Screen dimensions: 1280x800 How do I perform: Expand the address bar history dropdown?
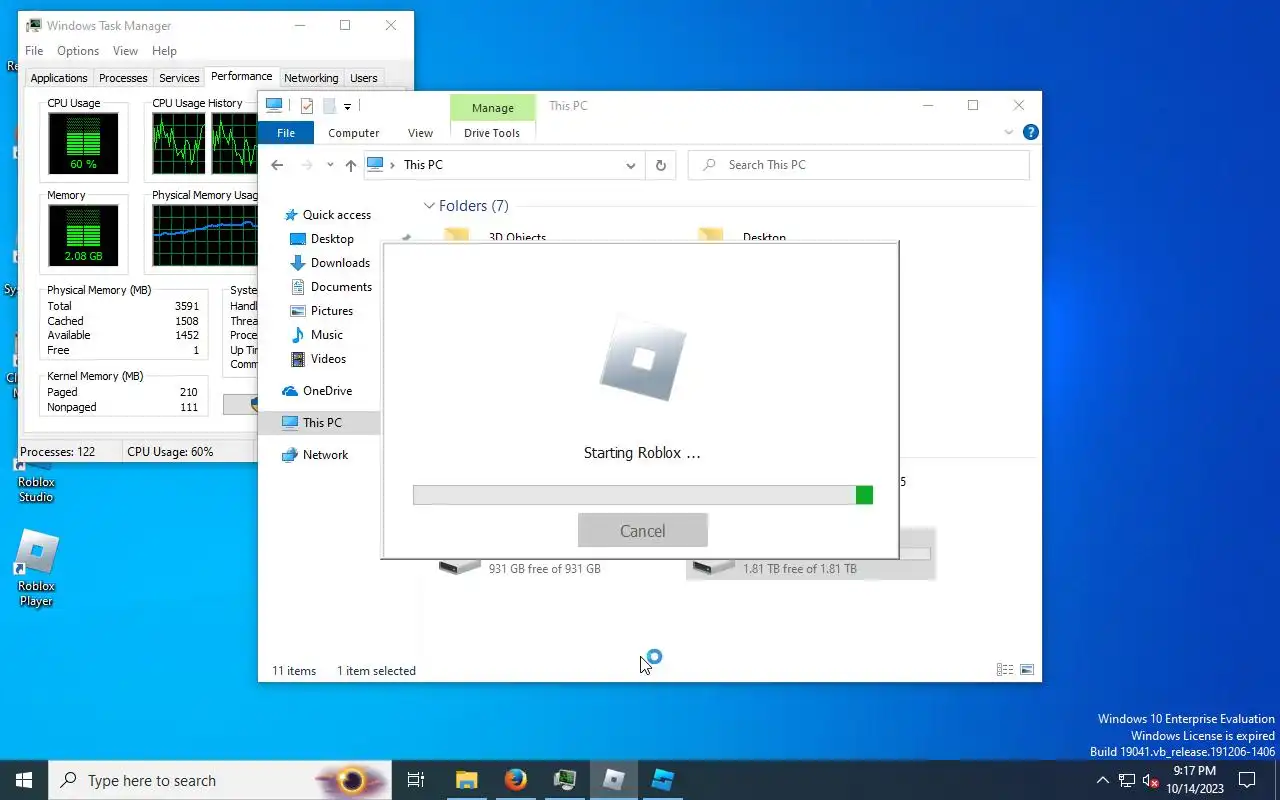point(631,165)
